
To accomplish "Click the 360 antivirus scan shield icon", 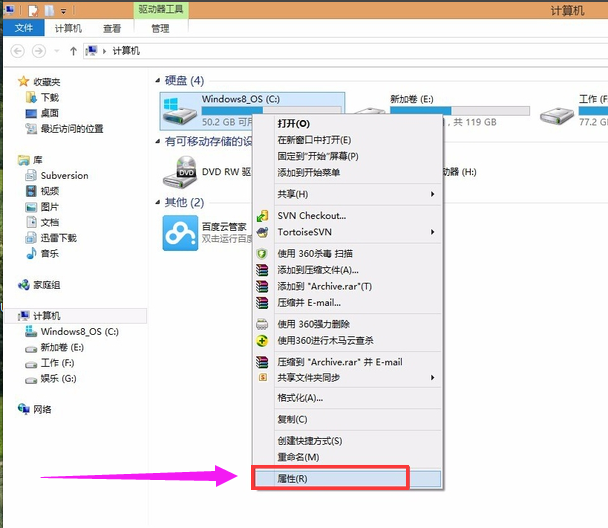I will 263,254.
